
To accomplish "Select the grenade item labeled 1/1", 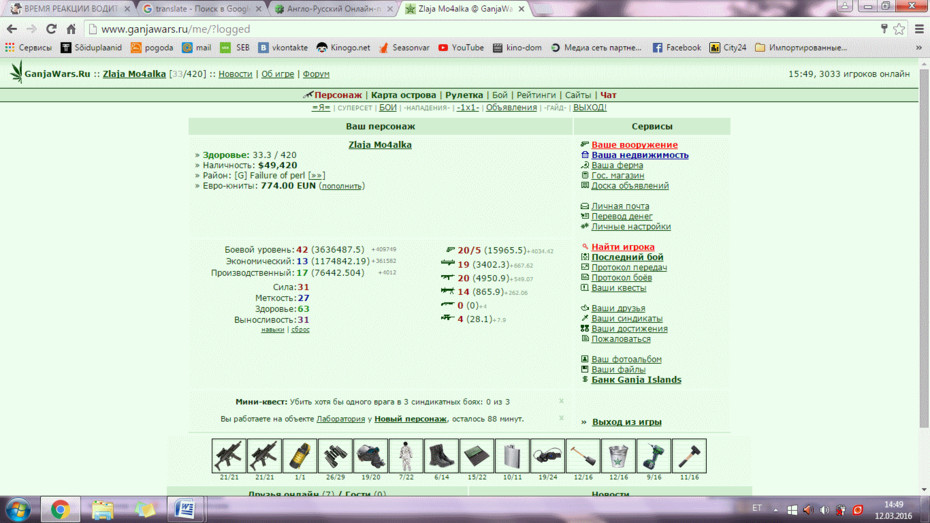I will (300, 455).
